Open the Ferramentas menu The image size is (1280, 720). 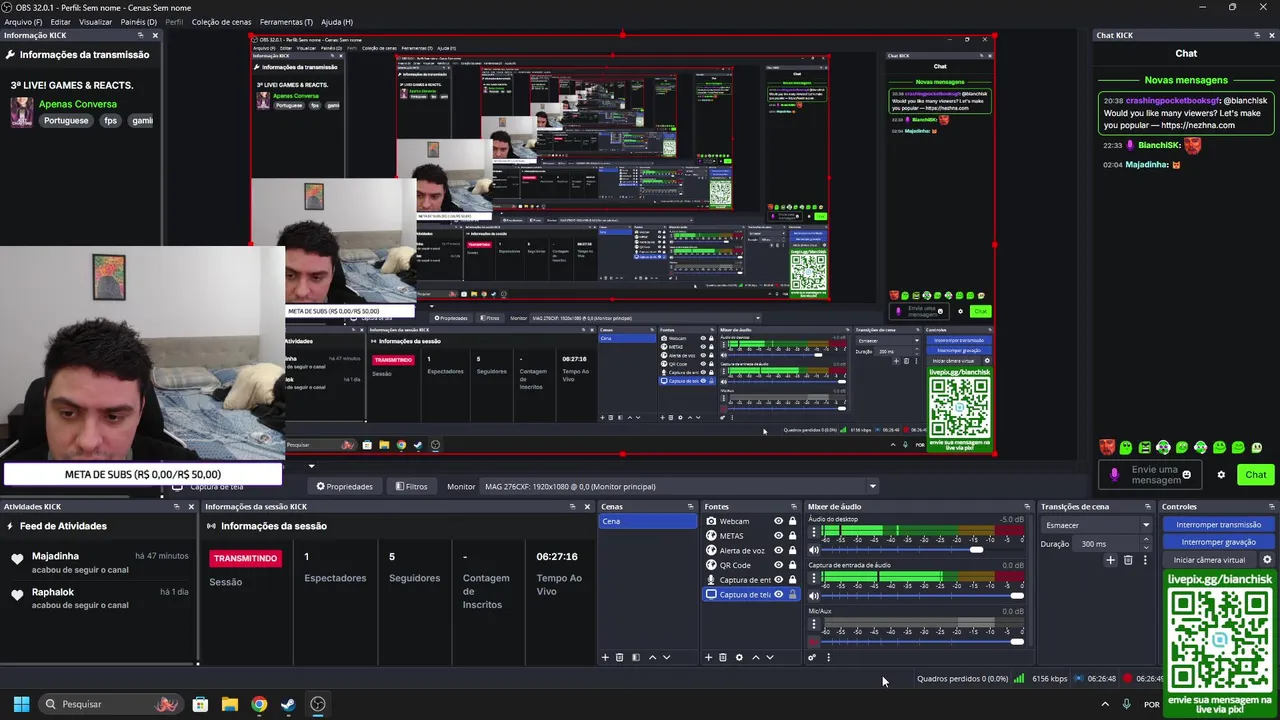[286, 22]
